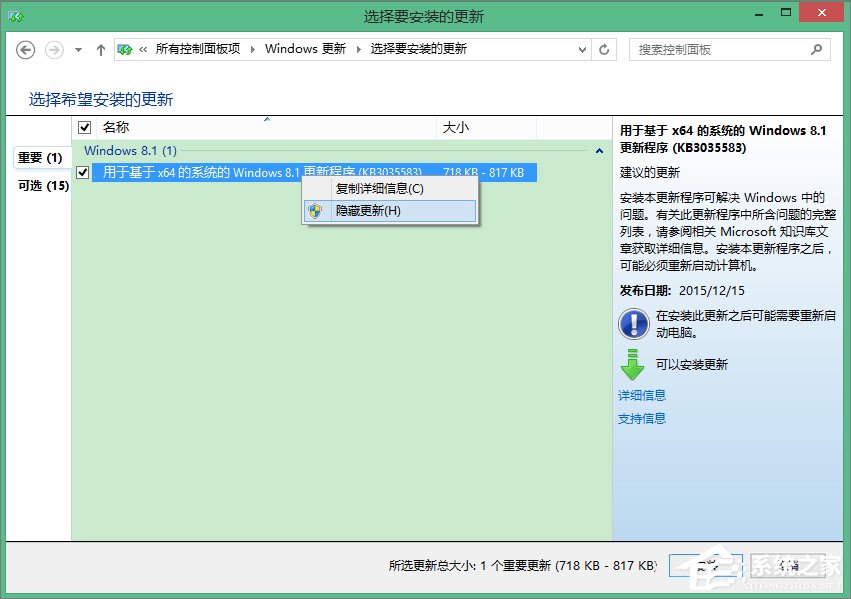Toggle the select-all checkbox in the header
Image resolution: width=851 pixels, height=599 pixels.
tap(84, 127)
